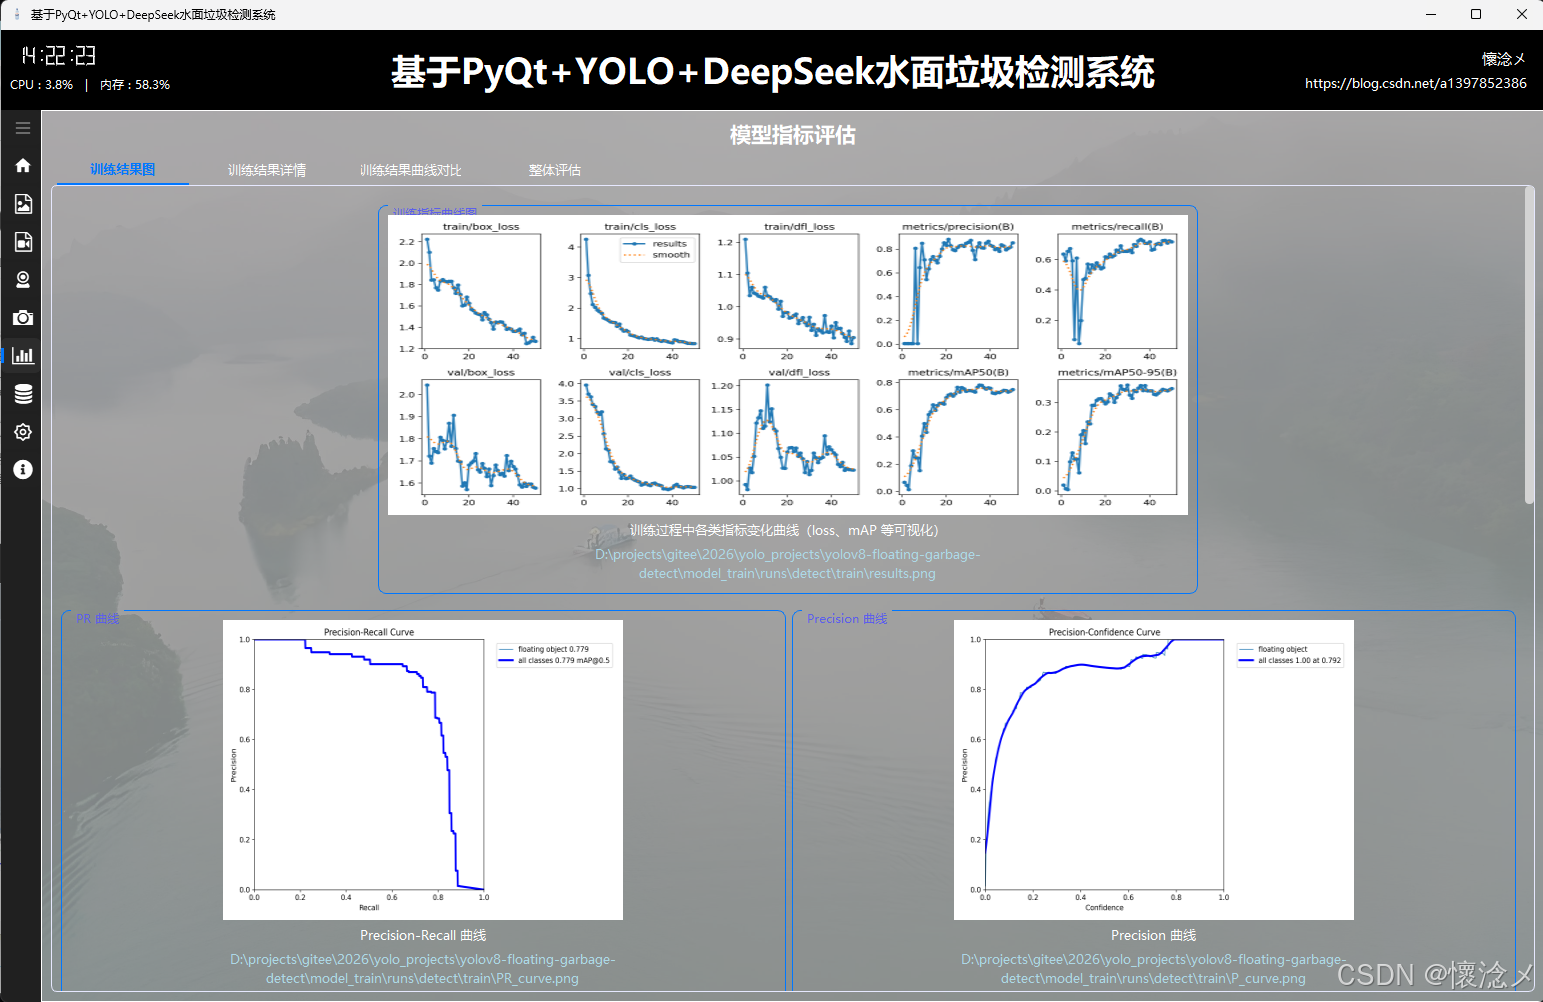Image resolution: width=1543 pixels, height=1002 pixels.
Task: Open the 训练结果曲线对比 tab
Action: (411, 170)
